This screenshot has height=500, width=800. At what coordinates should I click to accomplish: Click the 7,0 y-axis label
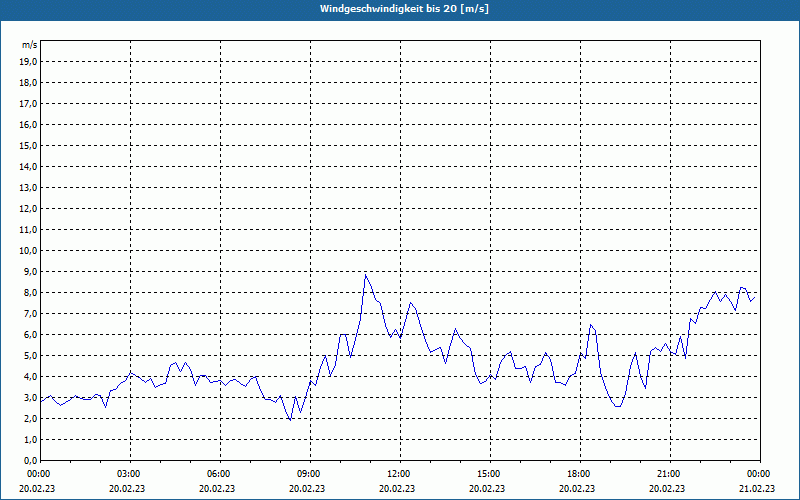[x=31, y=314]
